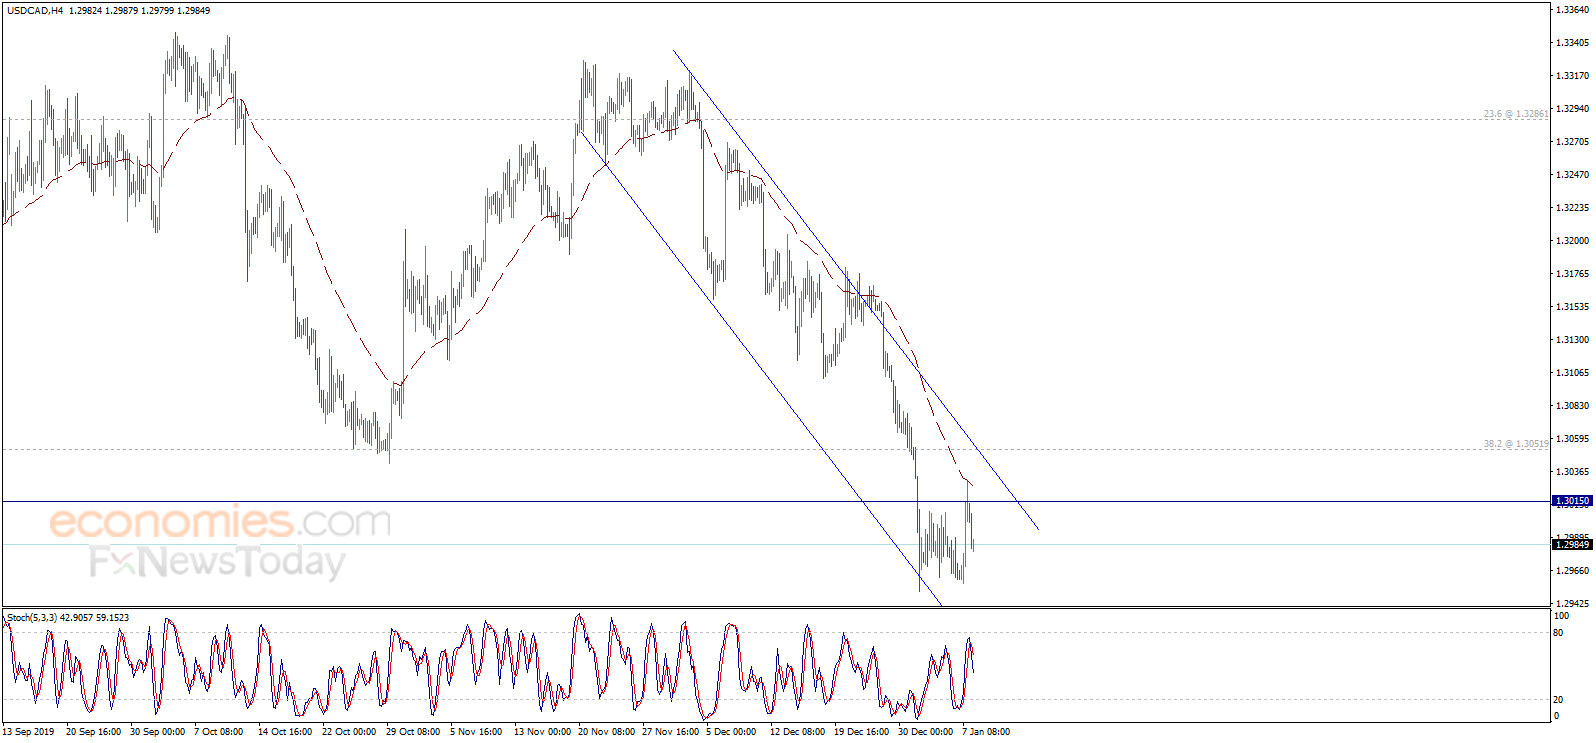The height and width of the screenshot is (743, 1596).
Task: Select the 1.29849 current price tag
Action: tap(1572, 545)
